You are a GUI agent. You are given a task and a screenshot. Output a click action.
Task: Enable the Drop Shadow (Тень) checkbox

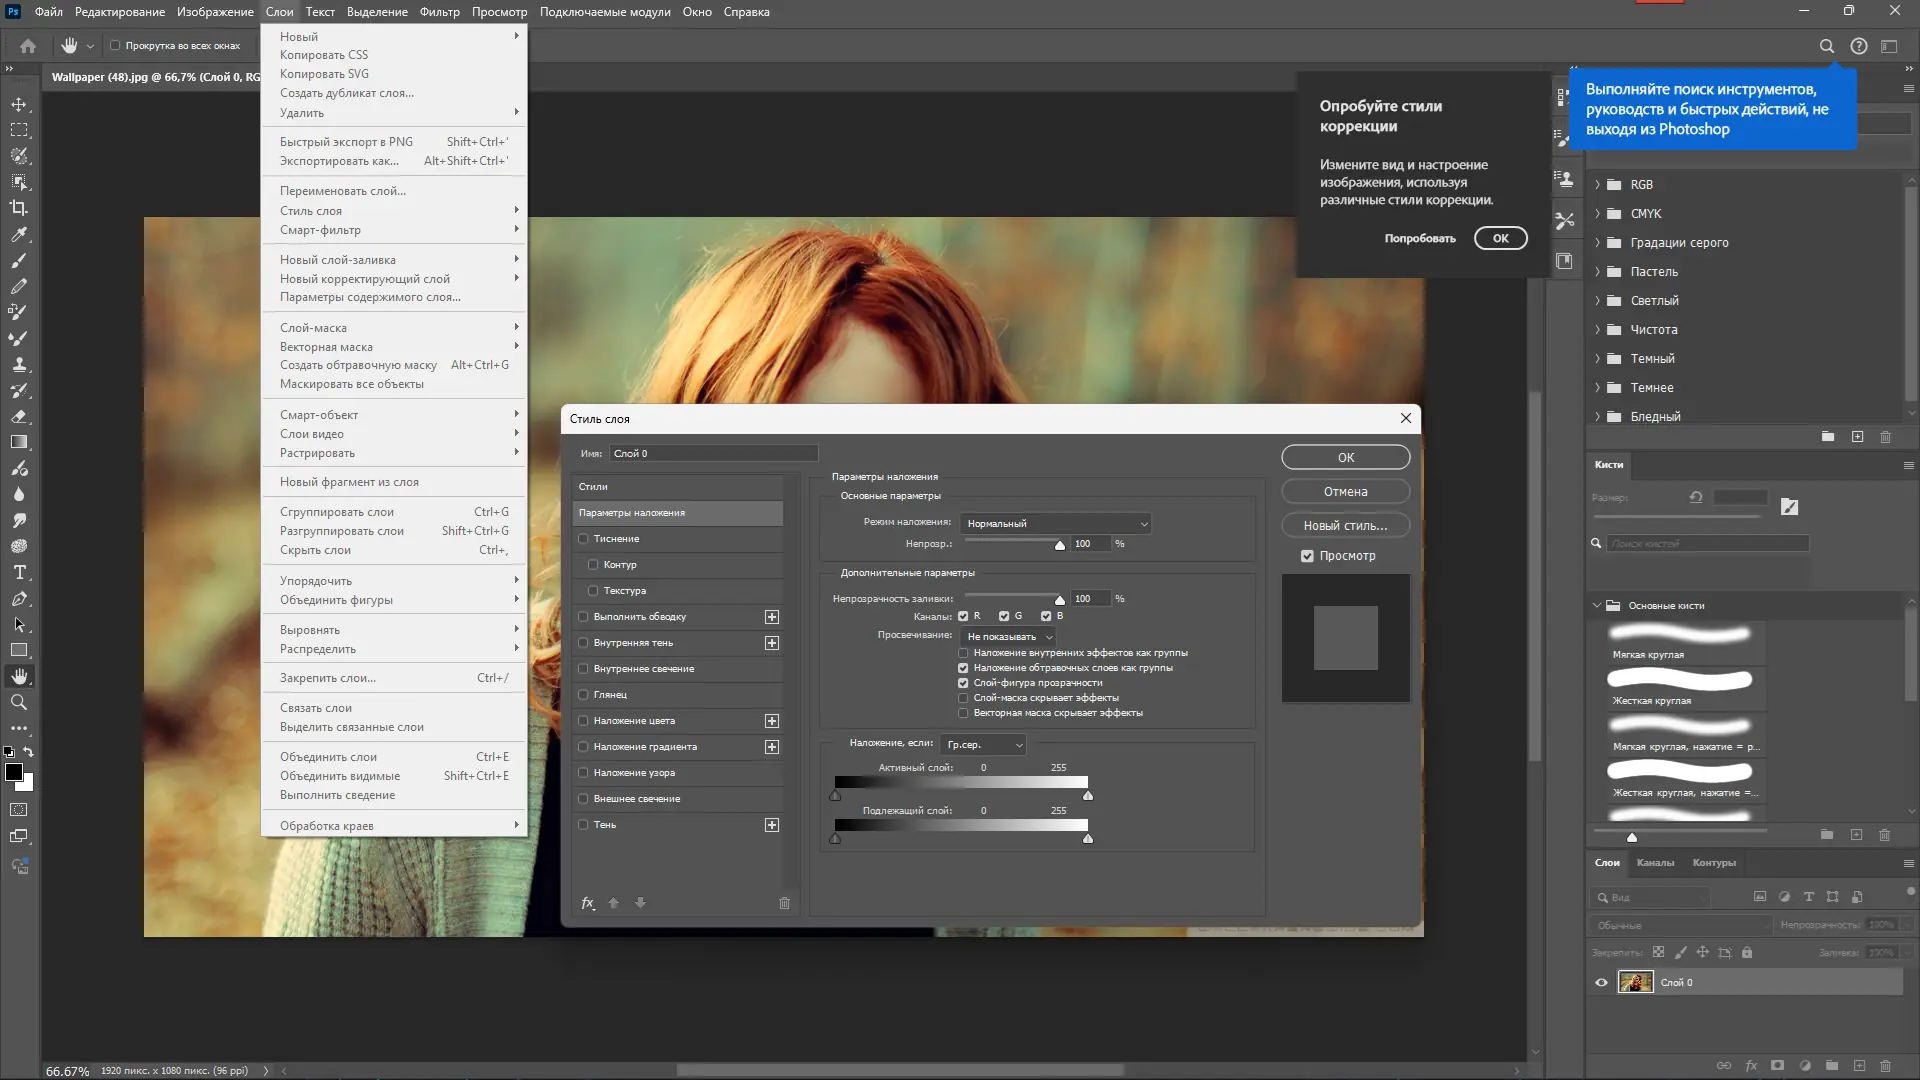pyautogui.click(x=583, y=825)
